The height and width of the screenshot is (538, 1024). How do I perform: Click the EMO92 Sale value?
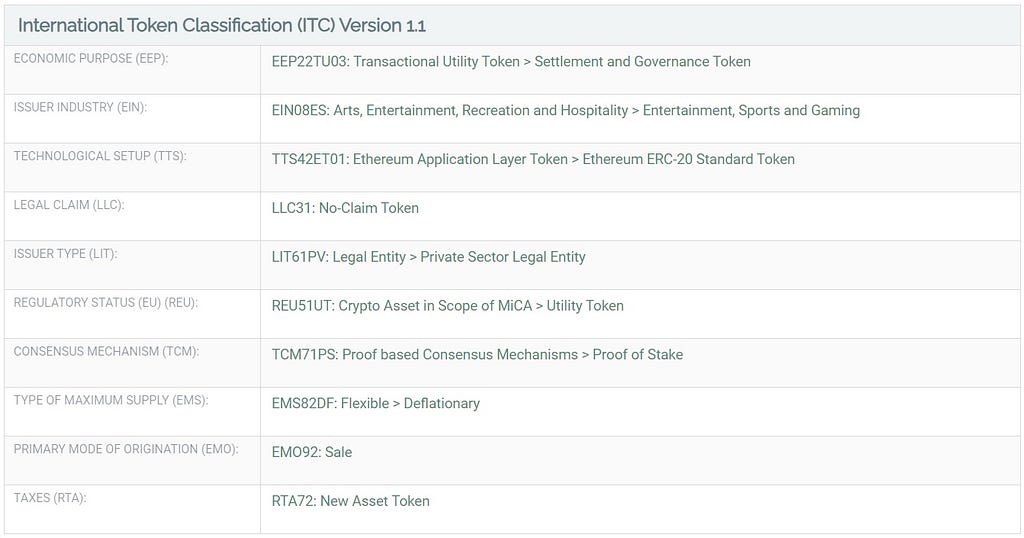312,452
